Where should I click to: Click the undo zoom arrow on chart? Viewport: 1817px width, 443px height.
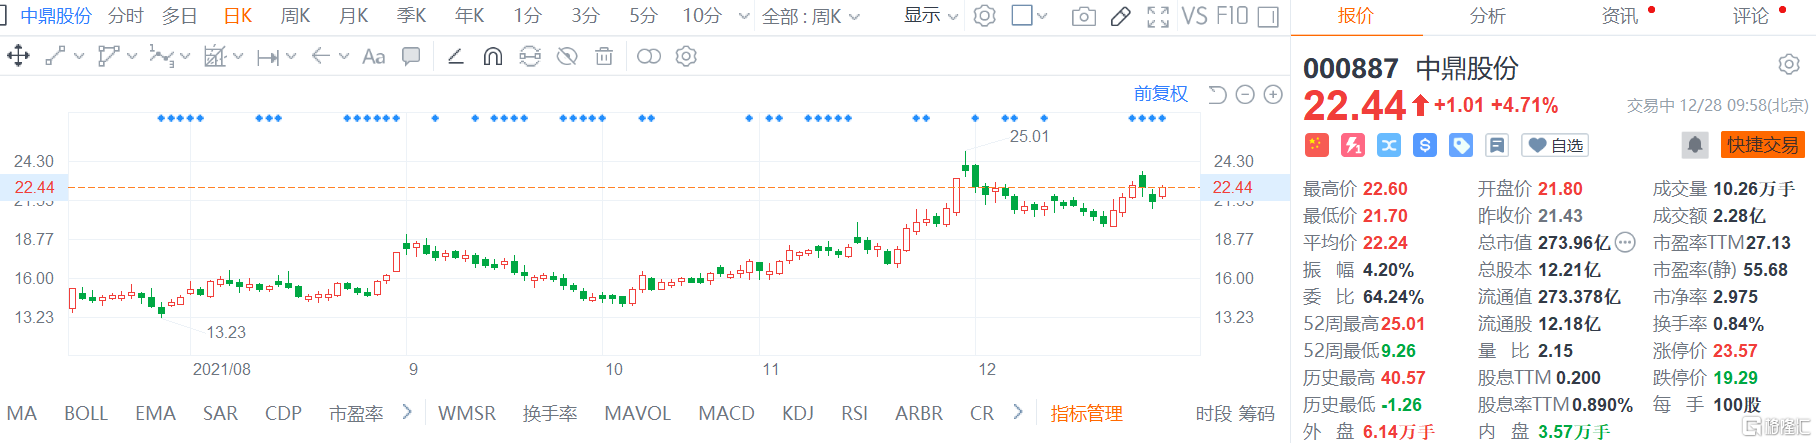1217,94
